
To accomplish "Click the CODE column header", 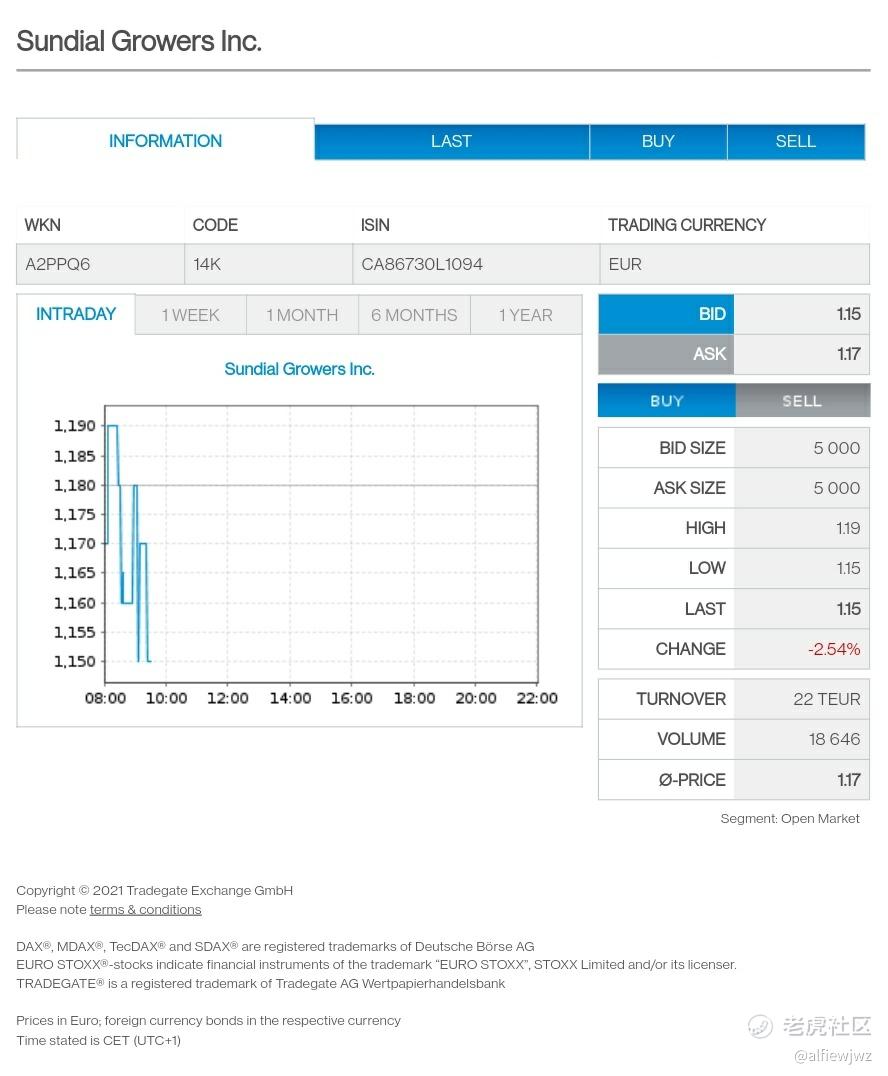I will [x=215, y=225].
